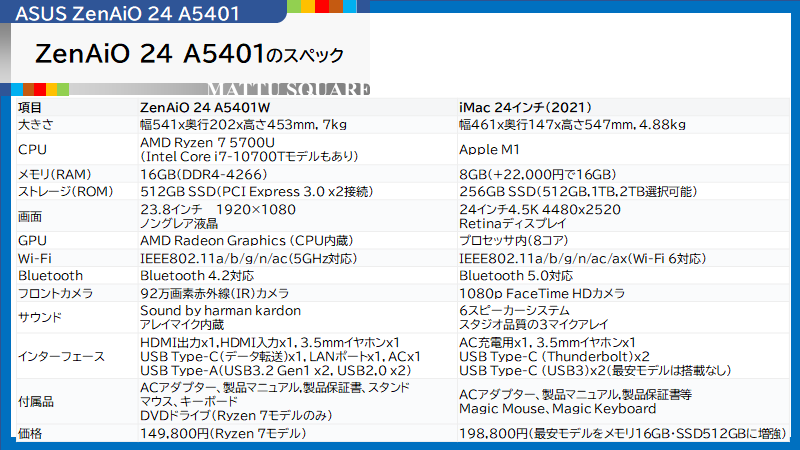Select the '画面' row label
800x450 pixels.
(30, 217)
